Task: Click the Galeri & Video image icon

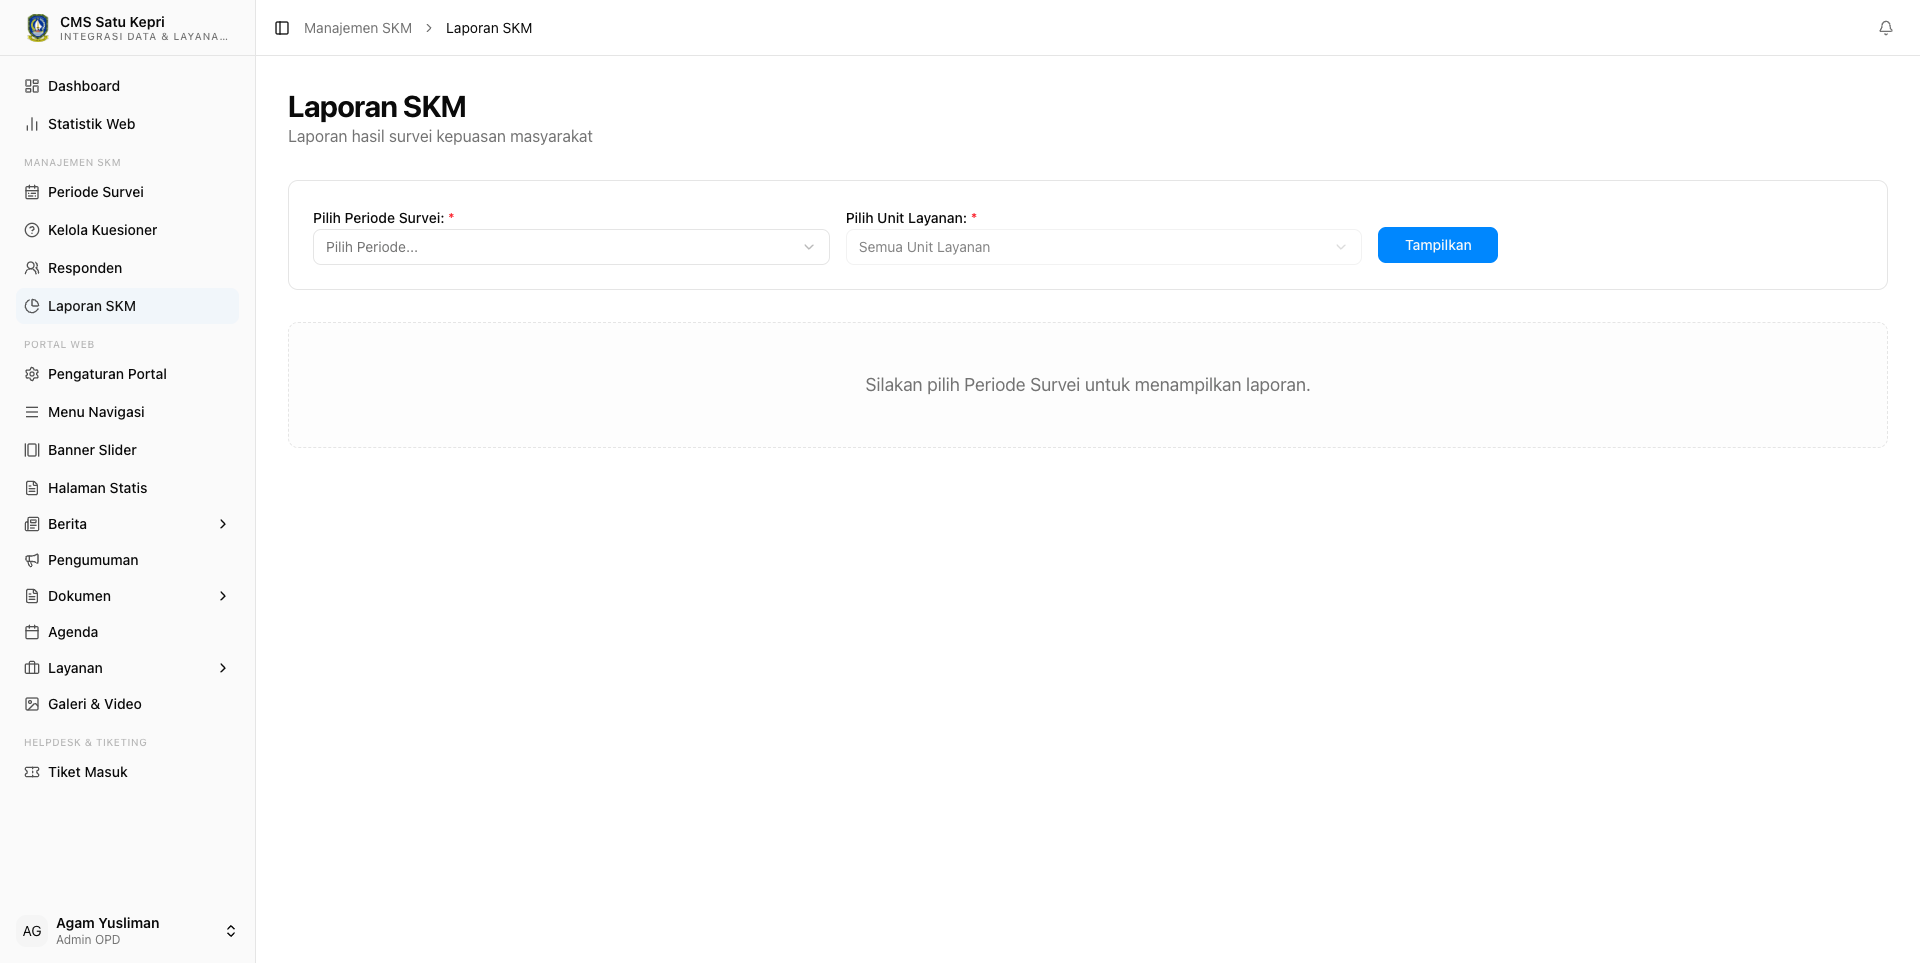Action: tap(32, 704)
